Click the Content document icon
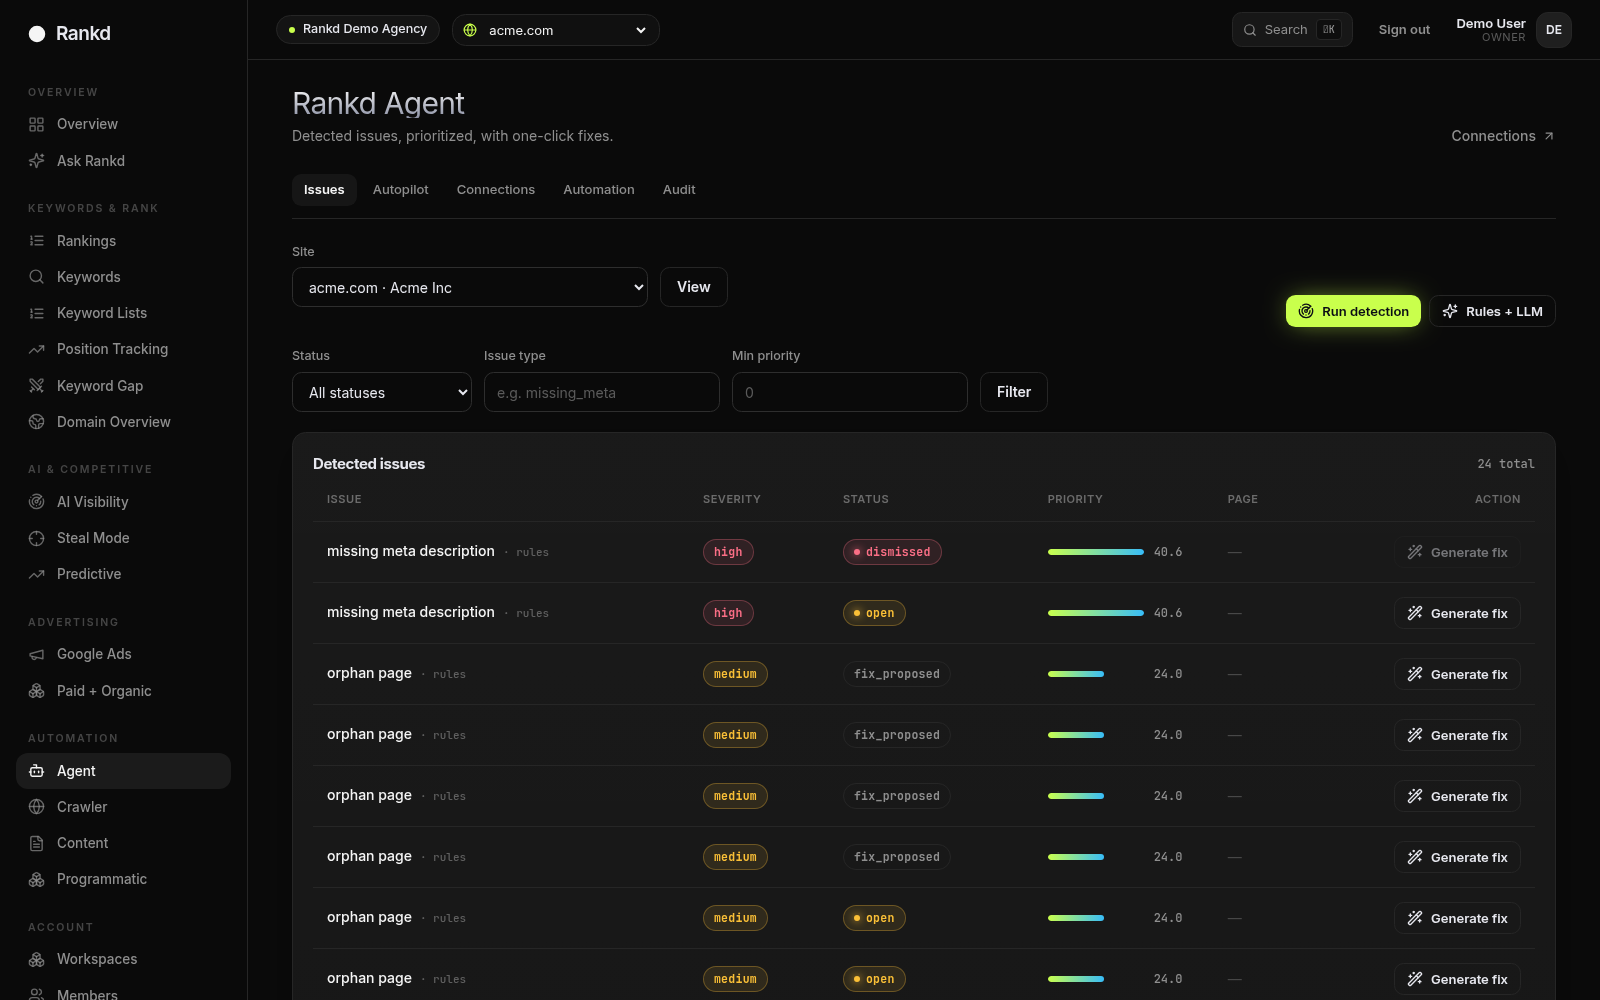Image resolution: width=1600 pixels, height=1000 pixels. (x=37, y=843)
